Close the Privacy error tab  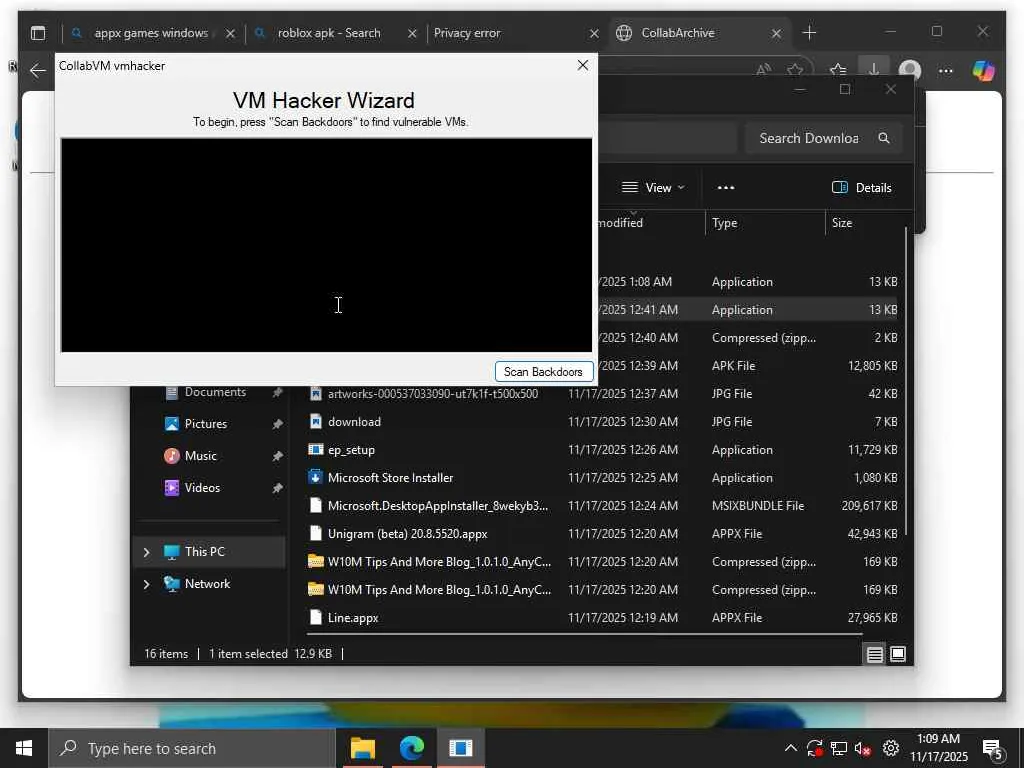pyautogui.click(x=594, y=33)
